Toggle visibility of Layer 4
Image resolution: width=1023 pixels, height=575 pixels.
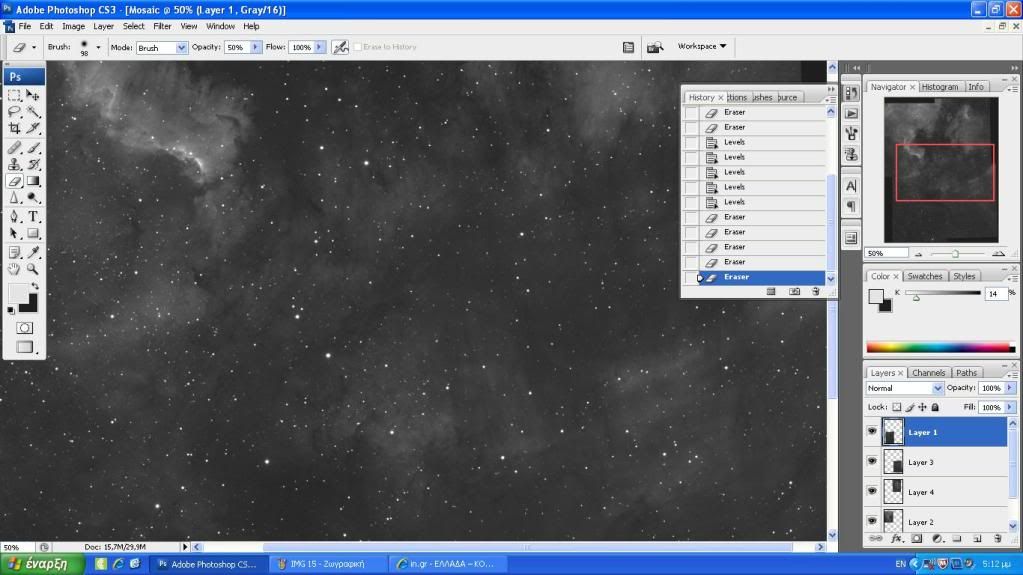click(x=872, y=492)
